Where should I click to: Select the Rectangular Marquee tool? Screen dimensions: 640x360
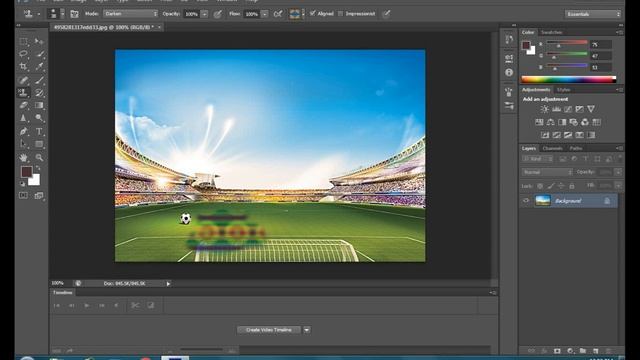(24, 41)
